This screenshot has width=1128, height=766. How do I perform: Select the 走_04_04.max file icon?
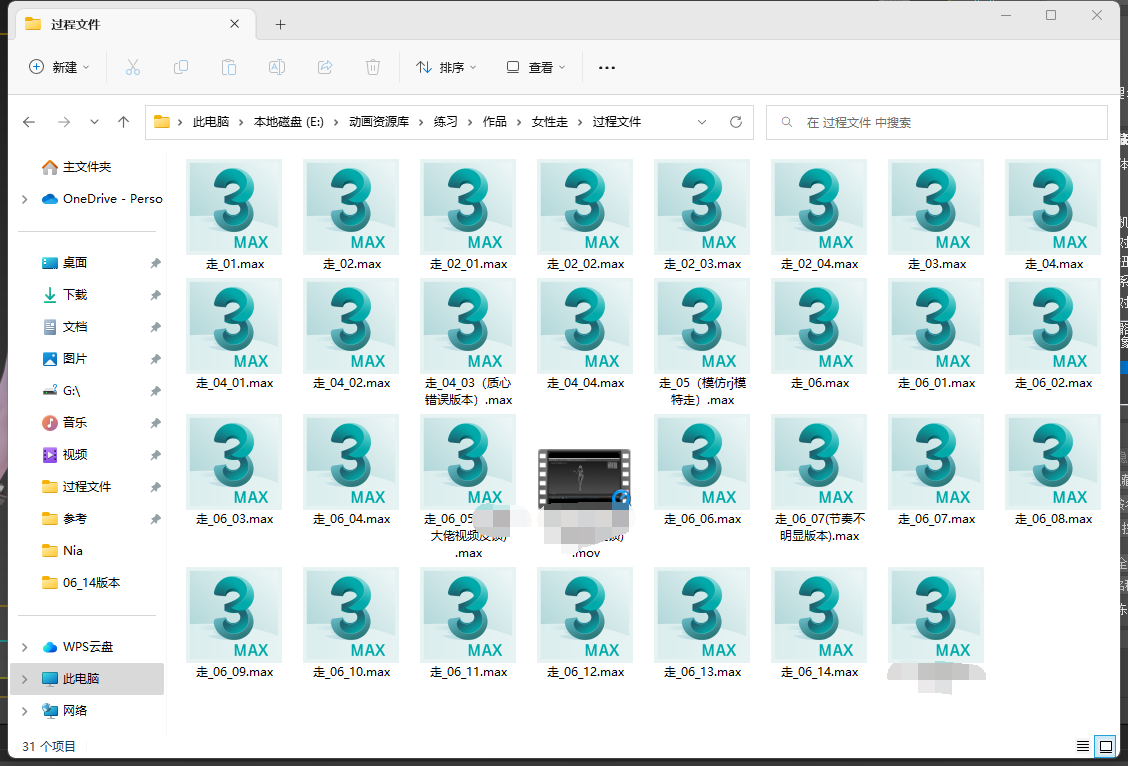pos(585,326)
